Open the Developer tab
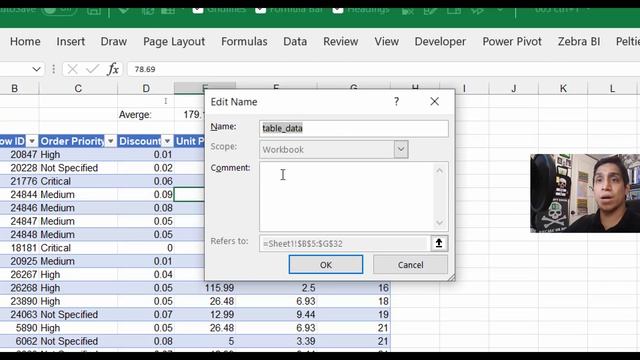The width and height of the screenshot is (640, 360). (x=440, y=41)
